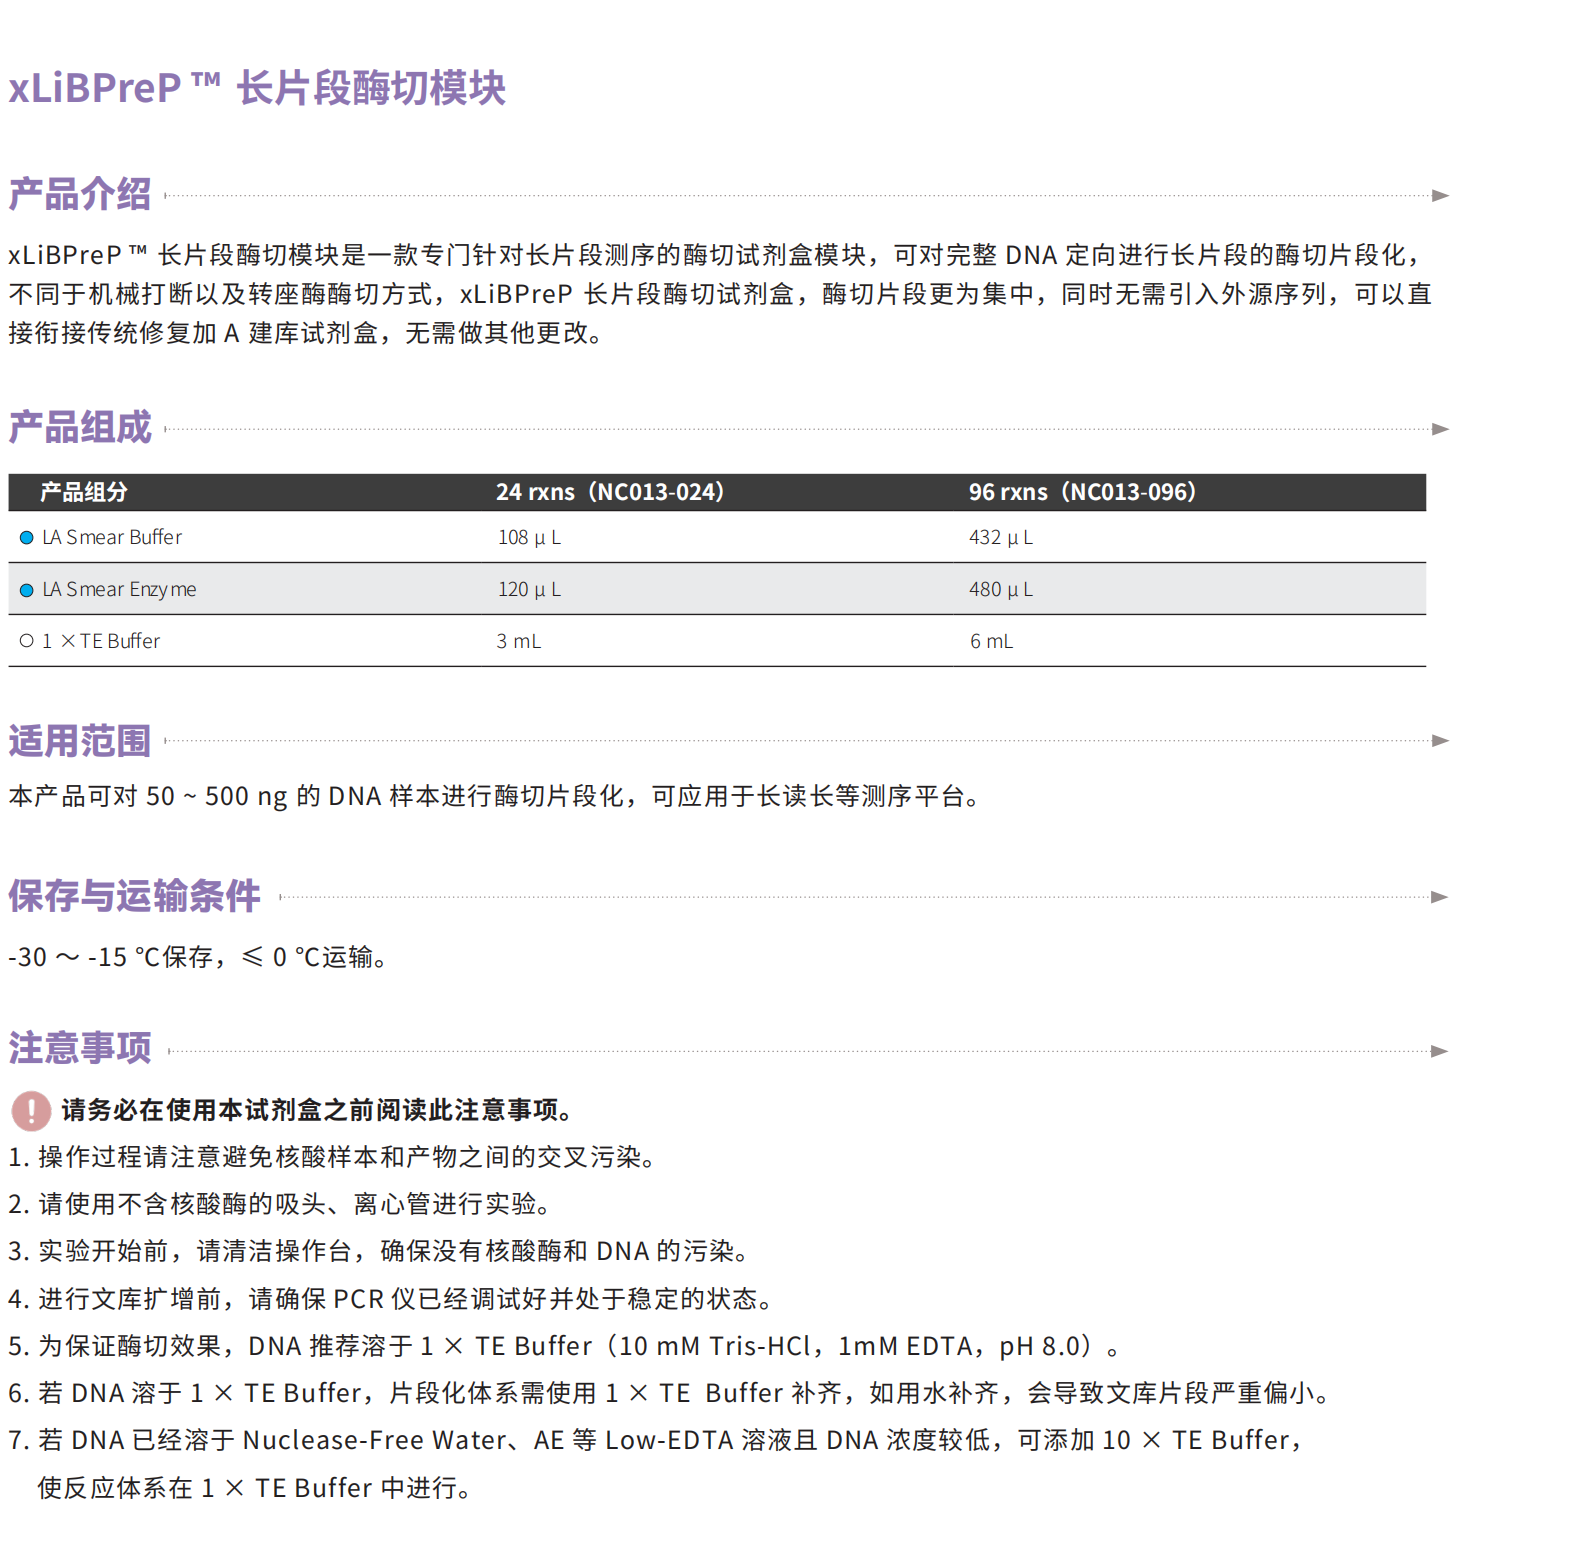
Task: Click the 产品组分 table column header
Action: (x=84, y=492)
